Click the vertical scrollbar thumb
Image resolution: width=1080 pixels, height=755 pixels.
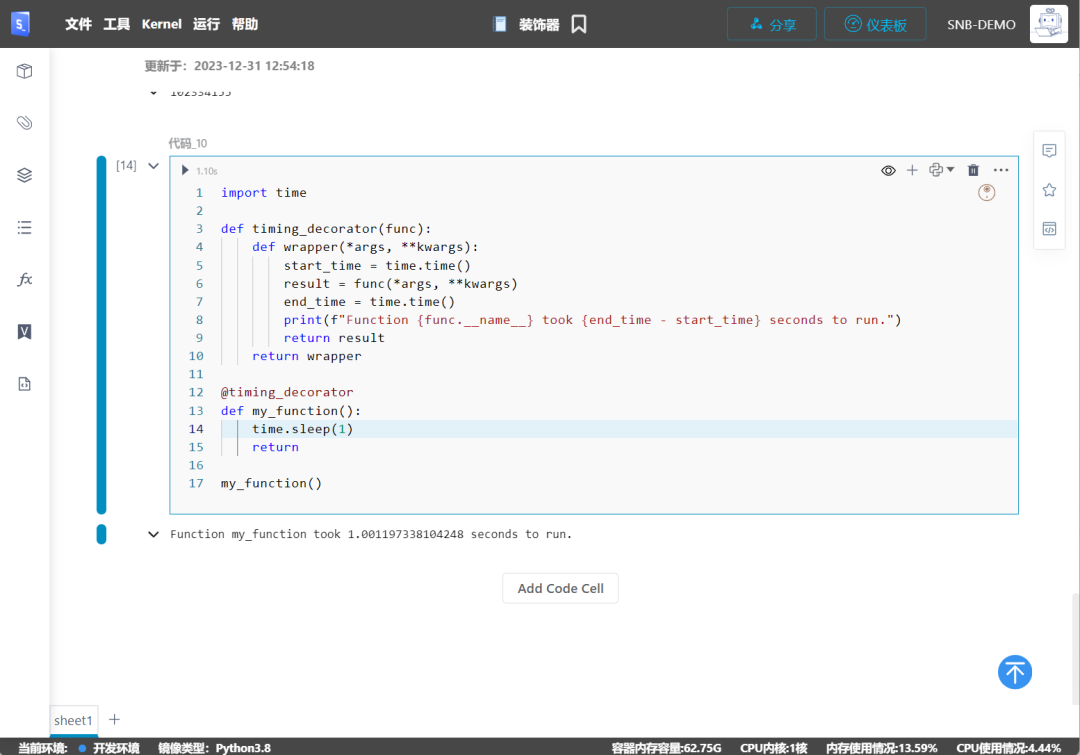(1075, 648)
